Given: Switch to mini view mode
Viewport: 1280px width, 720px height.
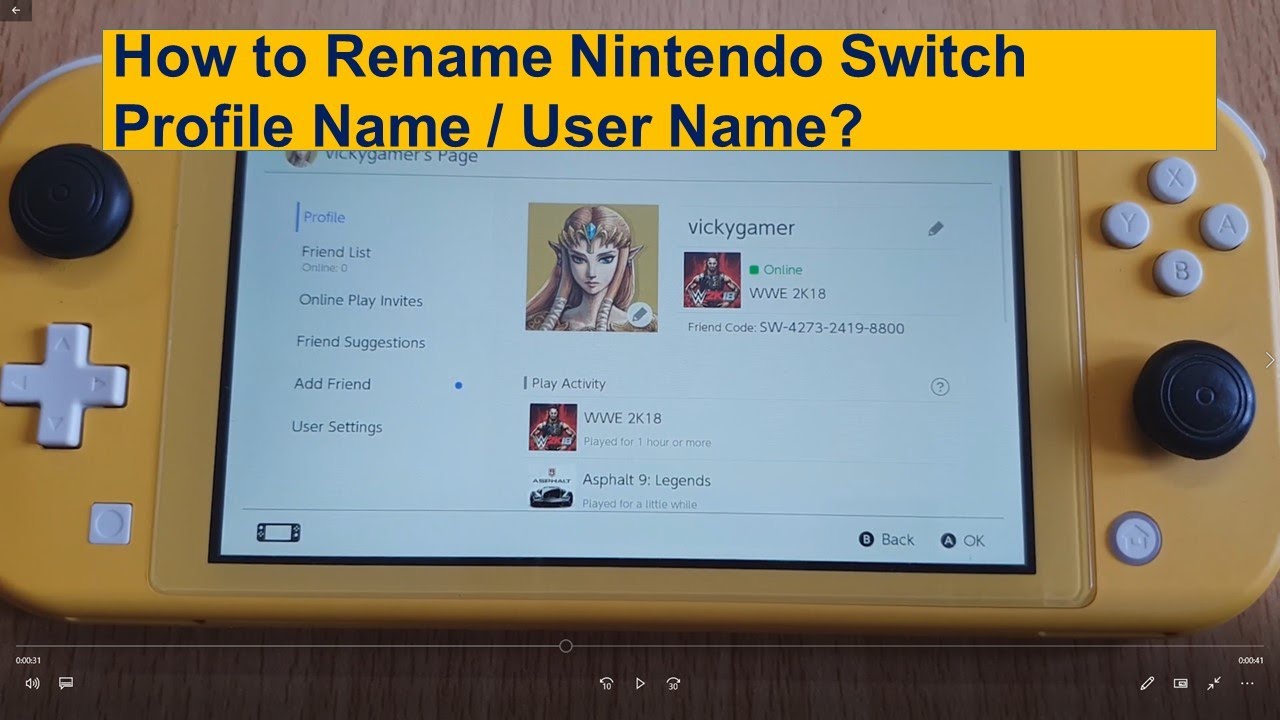Looking at the screenshot, I should pos(1181,684).
